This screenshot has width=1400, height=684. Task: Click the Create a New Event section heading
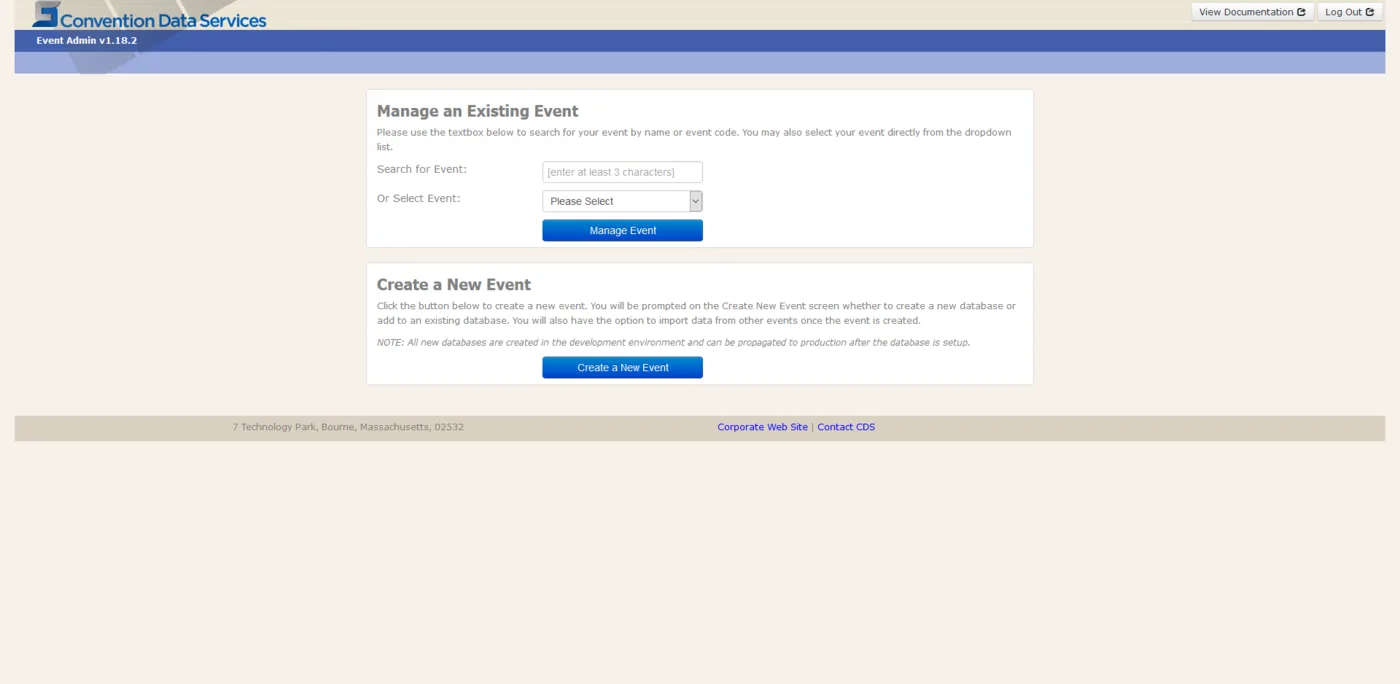pyautogui.click(x=453, y=285)
